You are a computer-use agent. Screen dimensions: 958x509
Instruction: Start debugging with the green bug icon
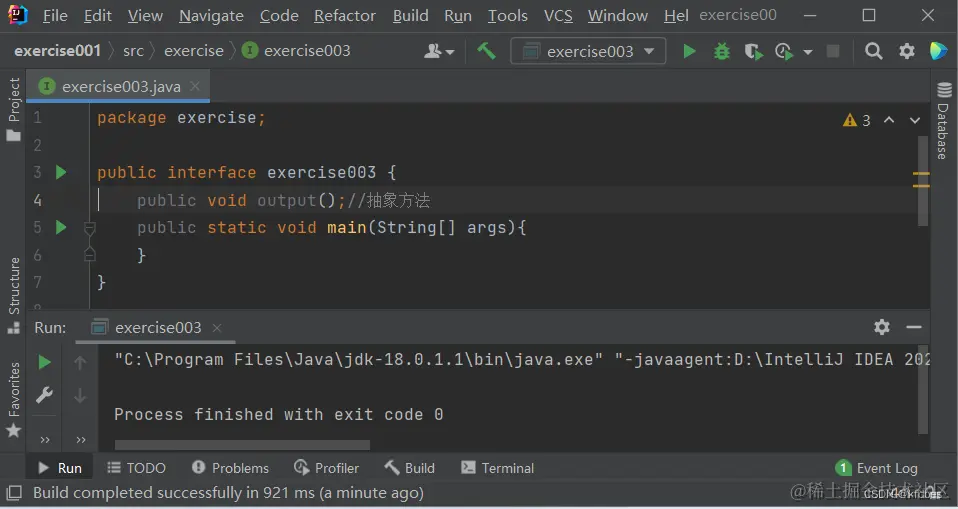[x=722, y=51]
